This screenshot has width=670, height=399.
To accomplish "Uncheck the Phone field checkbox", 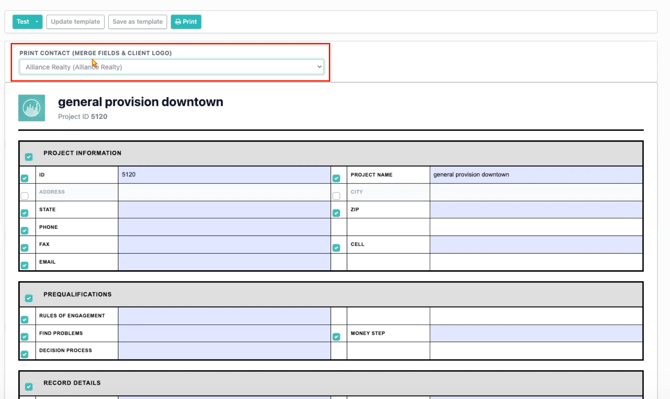I will (25, 230).
